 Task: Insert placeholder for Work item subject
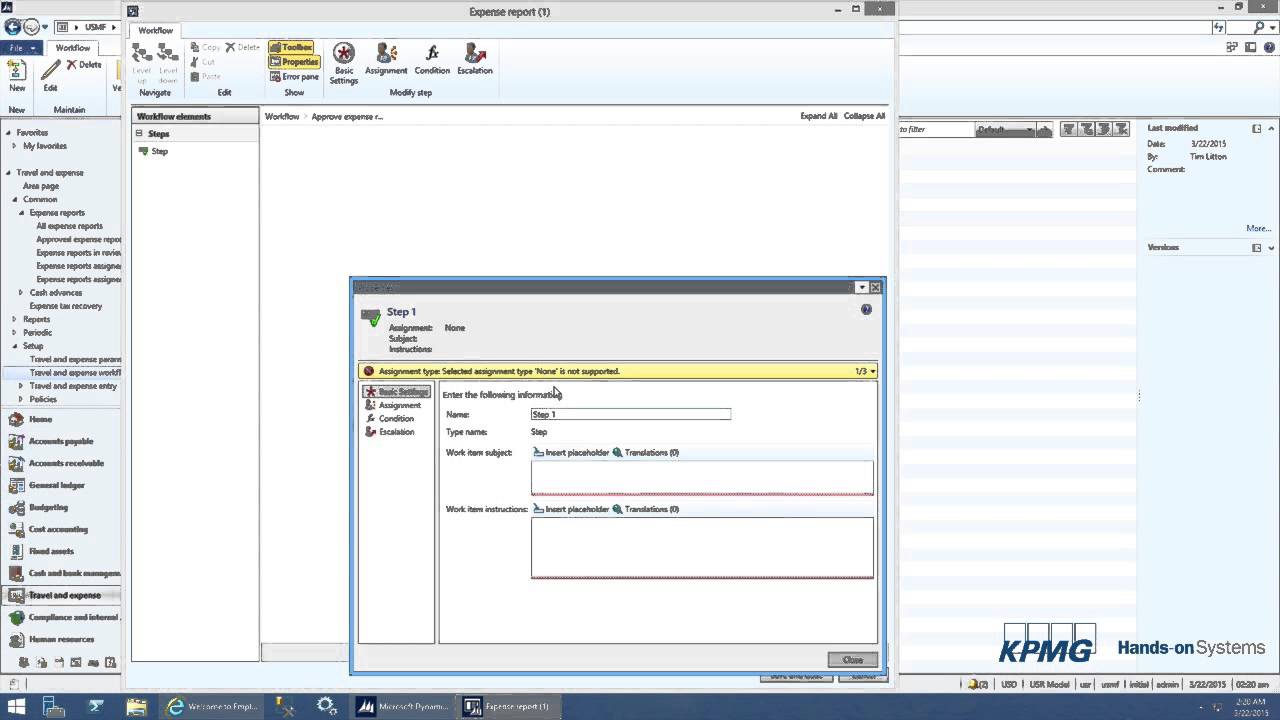[x=571, y=452]
